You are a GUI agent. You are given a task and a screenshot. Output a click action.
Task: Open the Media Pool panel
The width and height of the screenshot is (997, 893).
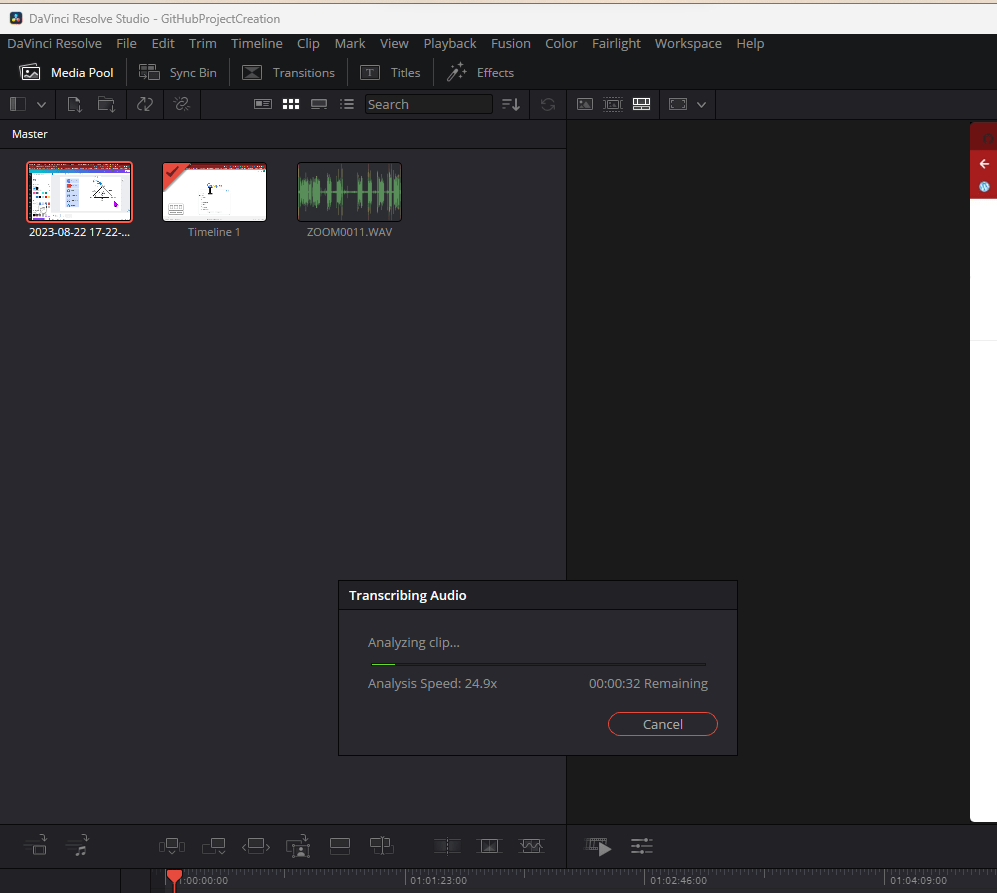[x=67, y=73]
